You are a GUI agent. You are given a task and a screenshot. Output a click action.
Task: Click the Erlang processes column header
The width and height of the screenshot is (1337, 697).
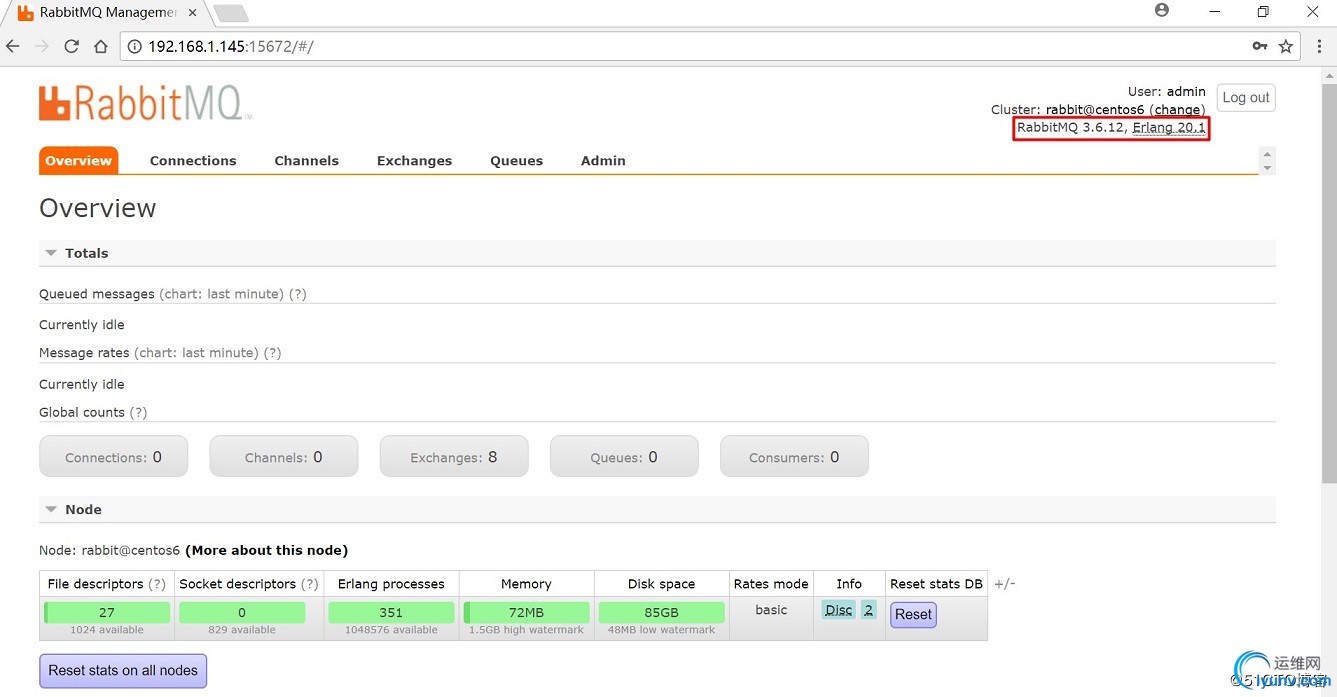(x=391, y=584)
